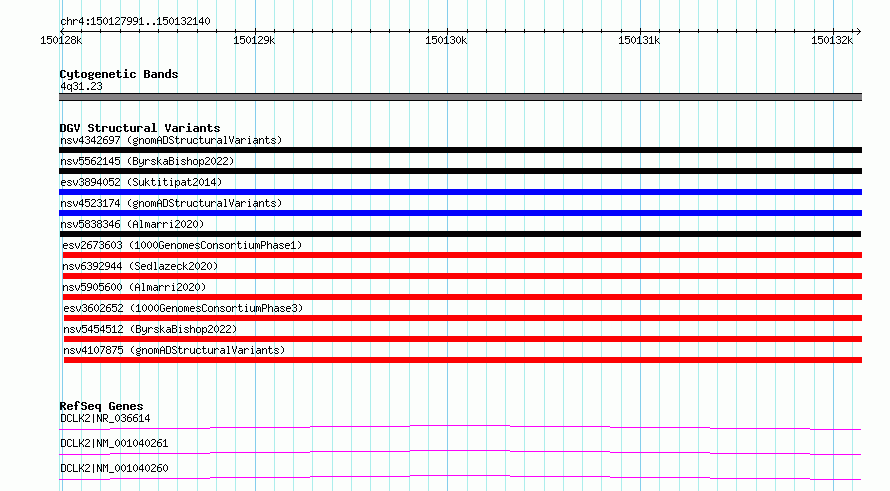Click the black bar for nsv4342697
890x491 pixels.
coord(460,150)
